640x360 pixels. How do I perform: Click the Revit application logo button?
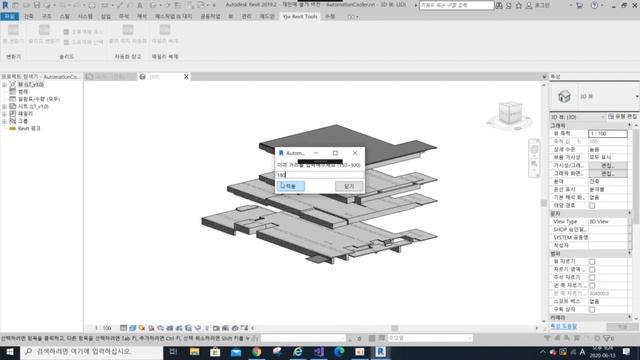pos(5,5)
